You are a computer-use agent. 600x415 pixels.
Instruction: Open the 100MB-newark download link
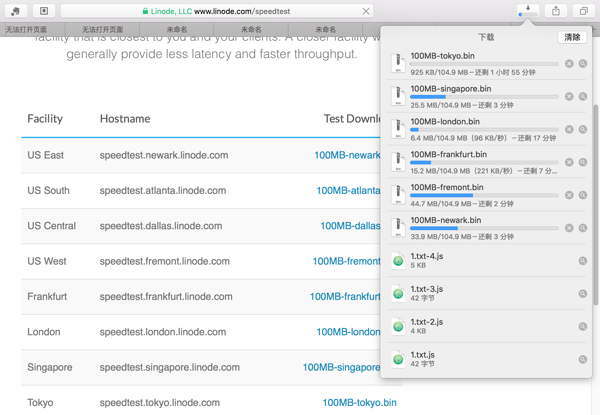click(x=347, y=155)
